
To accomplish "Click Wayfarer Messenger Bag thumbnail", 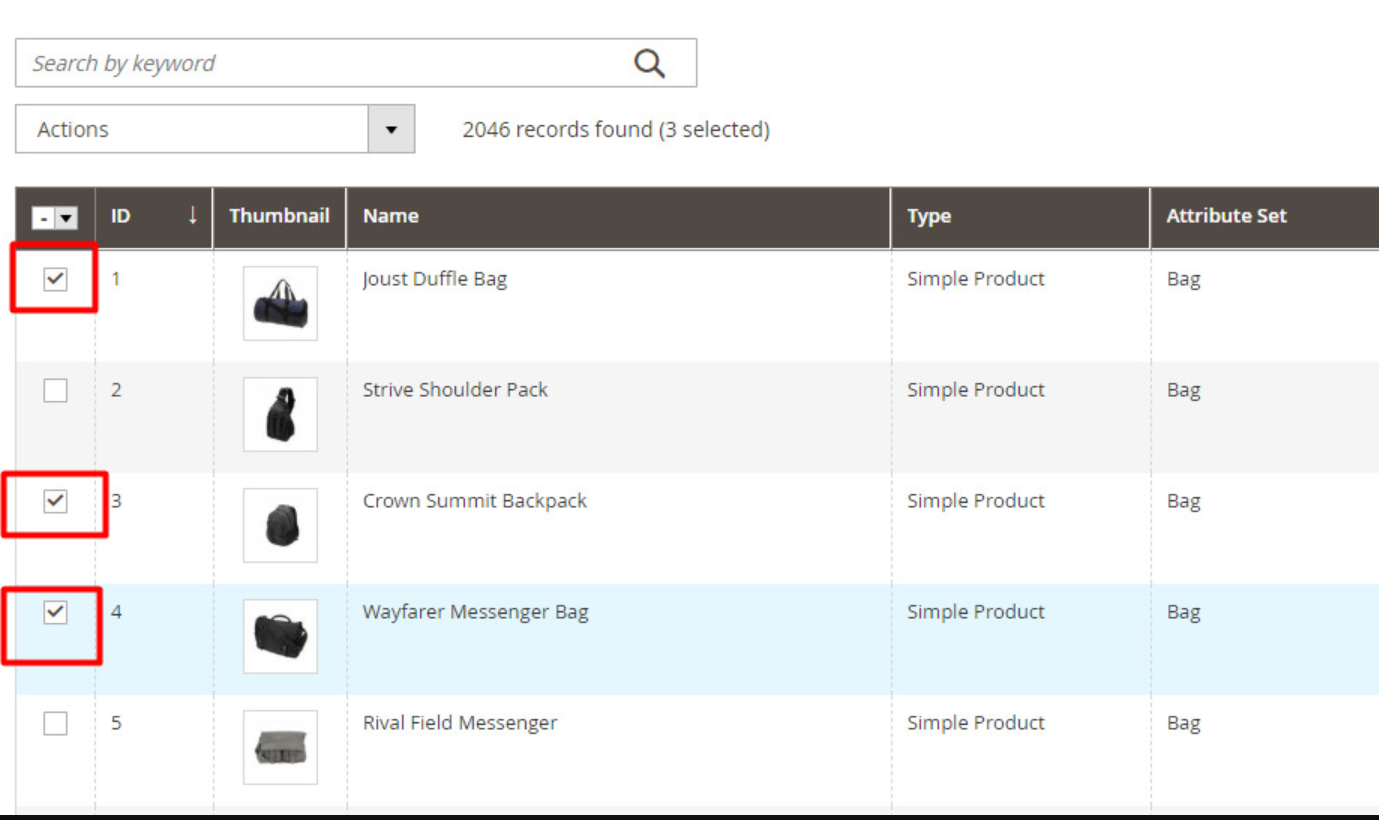I will click(280, 636).
